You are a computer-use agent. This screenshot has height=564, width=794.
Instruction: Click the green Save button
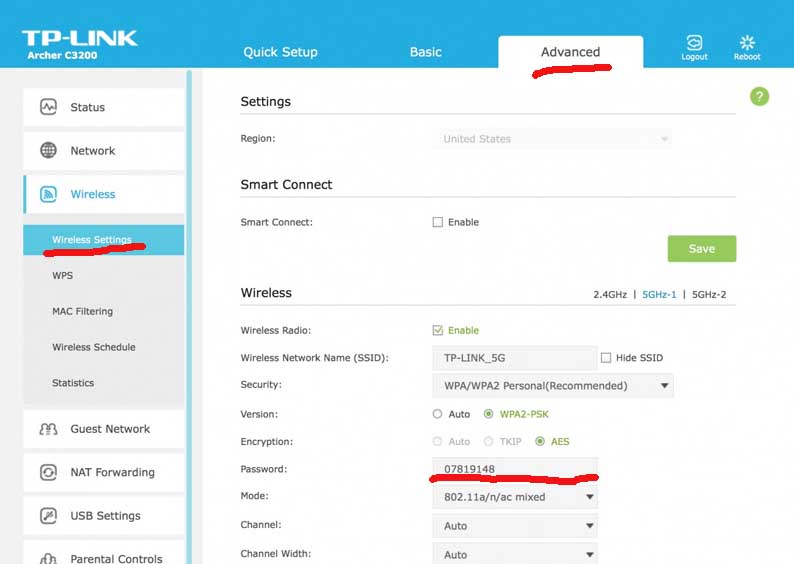click(702, 249)
